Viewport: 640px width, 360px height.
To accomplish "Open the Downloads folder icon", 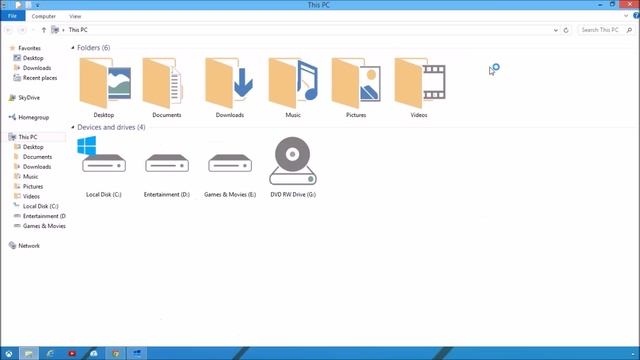I will tap(229, 83).
